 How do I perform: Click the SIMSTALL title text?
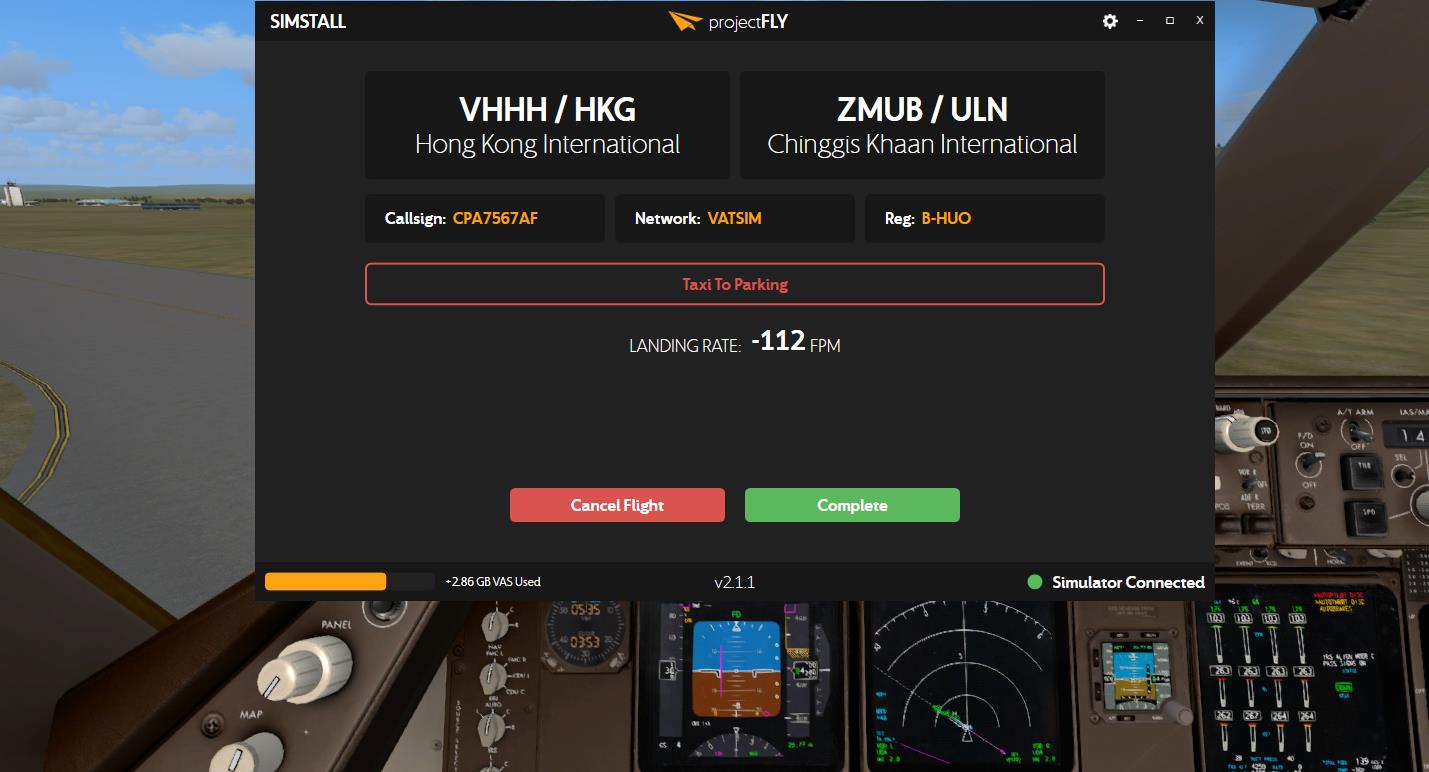pyautogui.click(x=308, y=21)
